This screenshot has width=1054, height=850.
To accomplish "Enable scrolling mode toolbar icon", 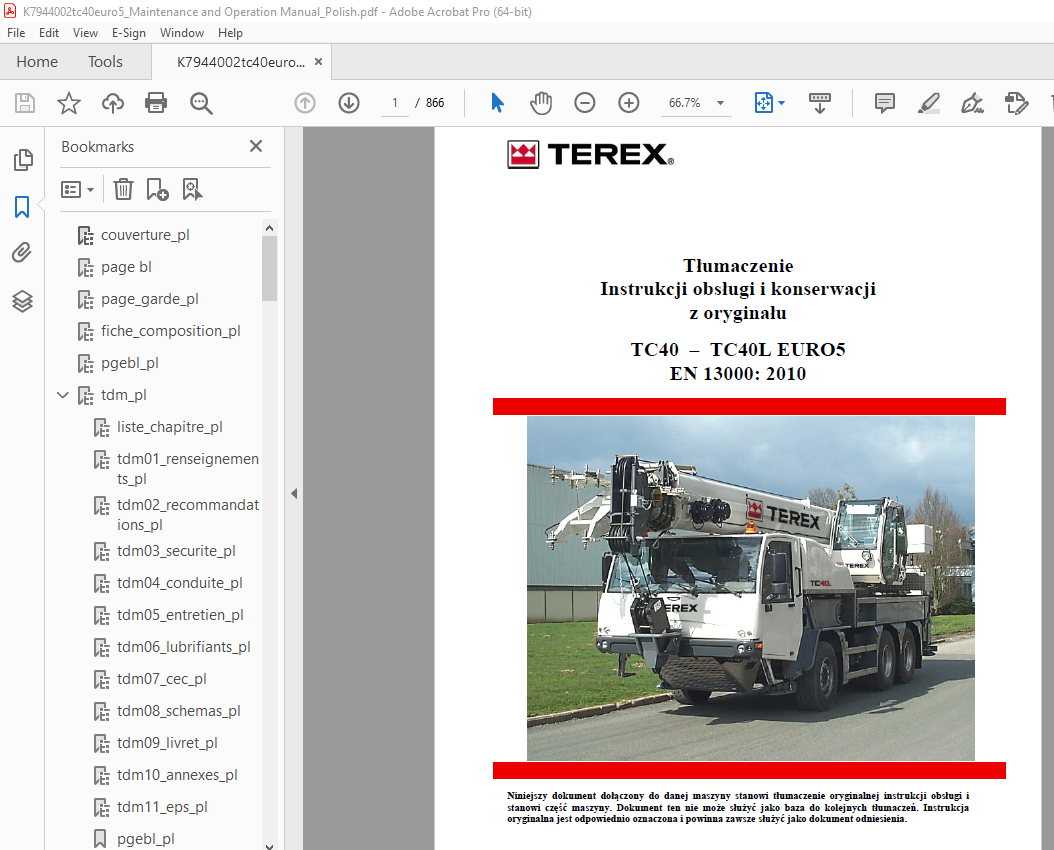I will coord(819,103).
